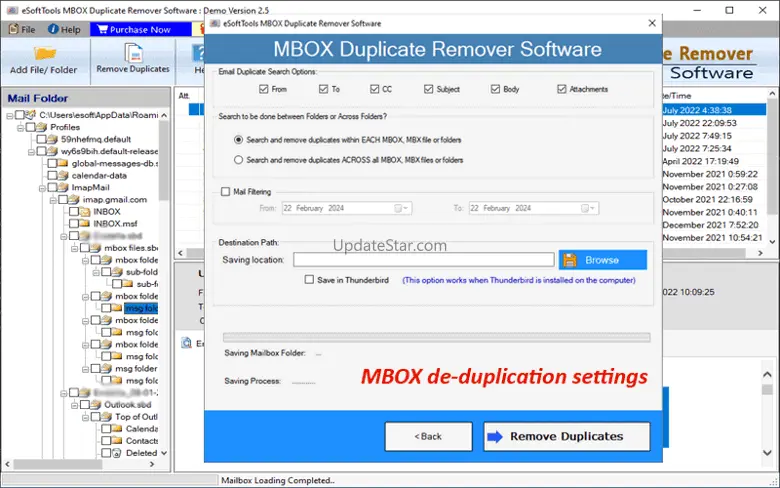
Task: Select the global-messages-db tree item
Action: 115,163
